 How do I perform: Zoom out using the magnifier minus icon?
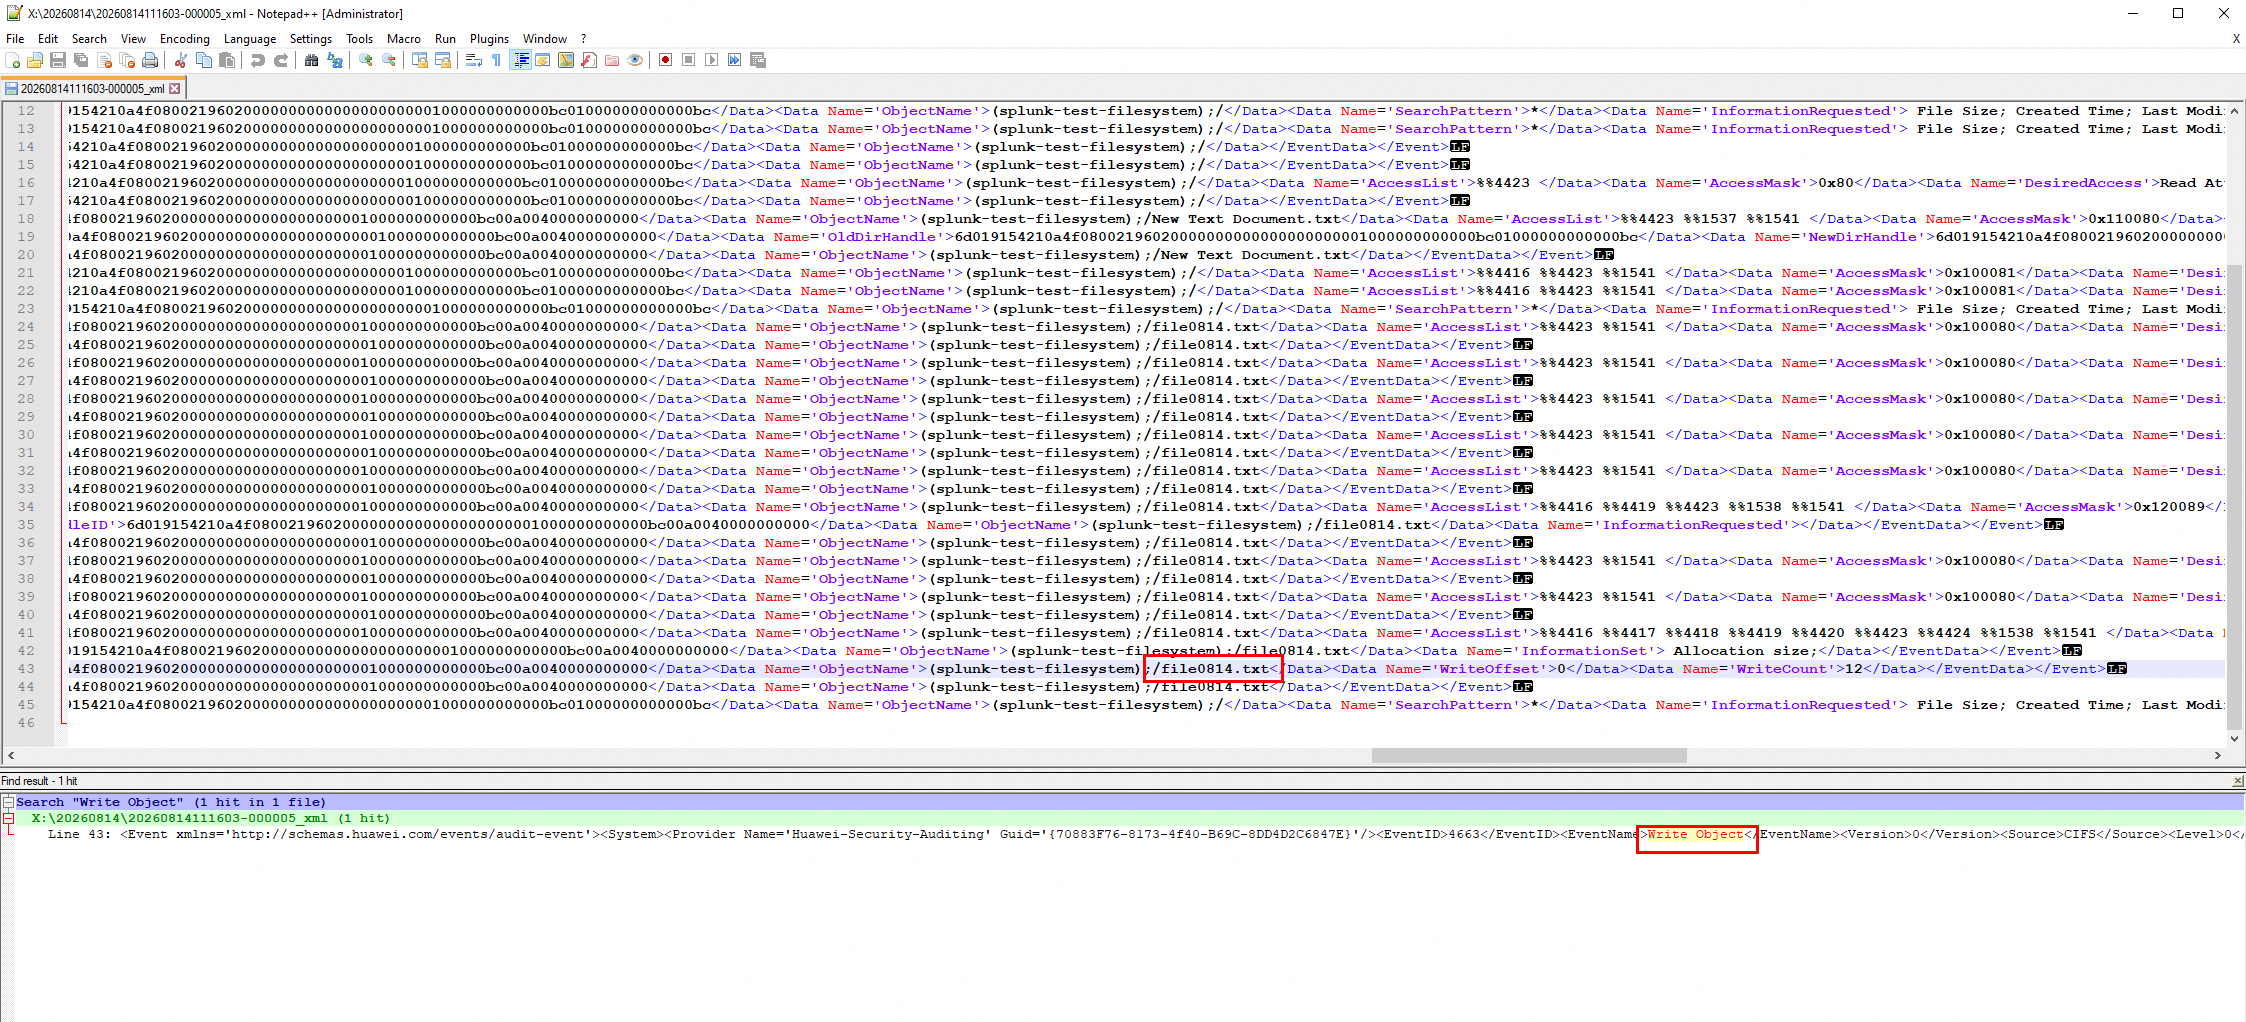[389, 60]
